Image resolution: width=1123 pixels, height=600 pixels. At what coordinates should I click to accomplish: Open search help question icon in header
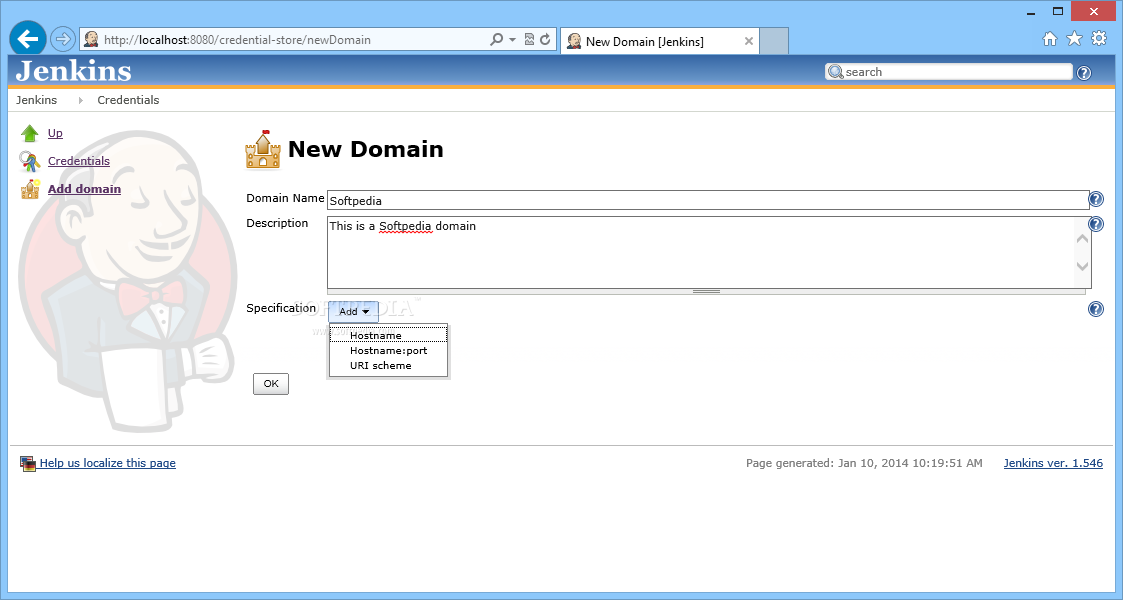pyautogui.click(x=1084, y=72)
